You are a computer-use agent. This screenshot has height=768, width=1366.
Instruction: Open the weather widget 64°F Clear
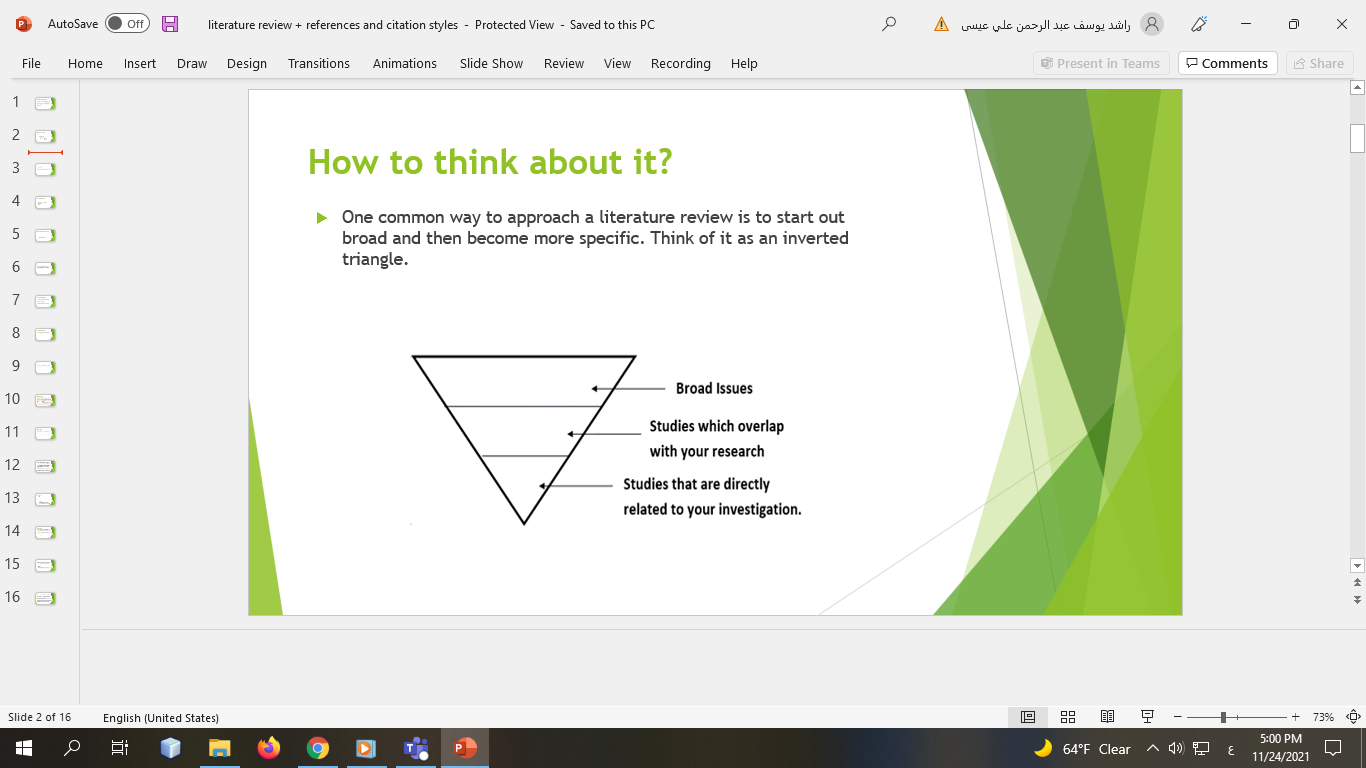coord(1081,748)
